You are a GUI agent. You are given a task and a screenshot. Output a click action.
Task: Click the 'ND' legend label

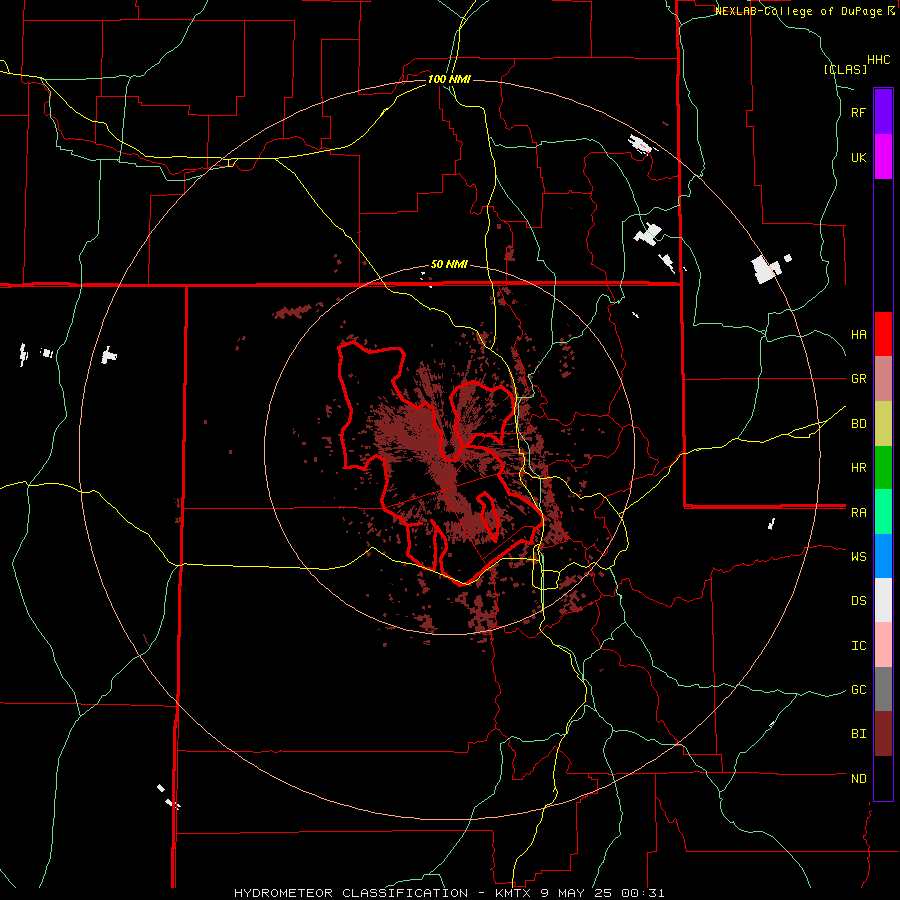(858, 779)
